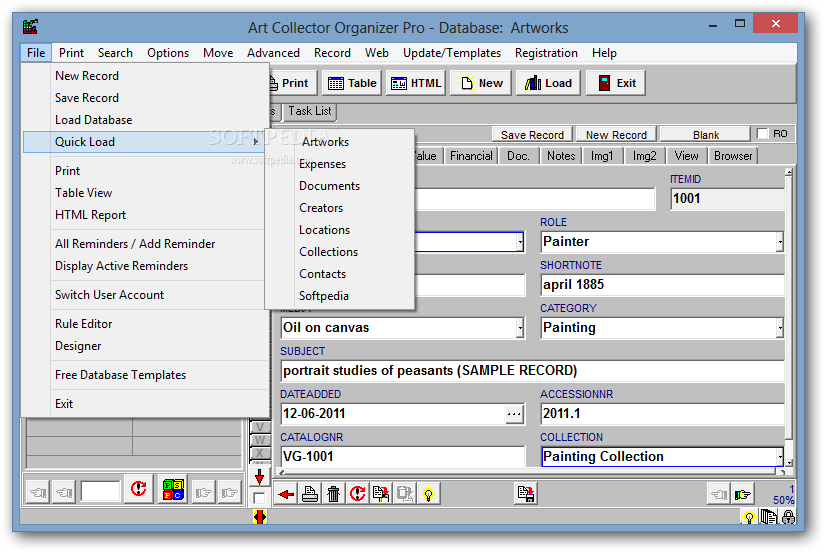825x552 pixels.
Task: Open the Registration menu
Action: click(x=546, y=53)
